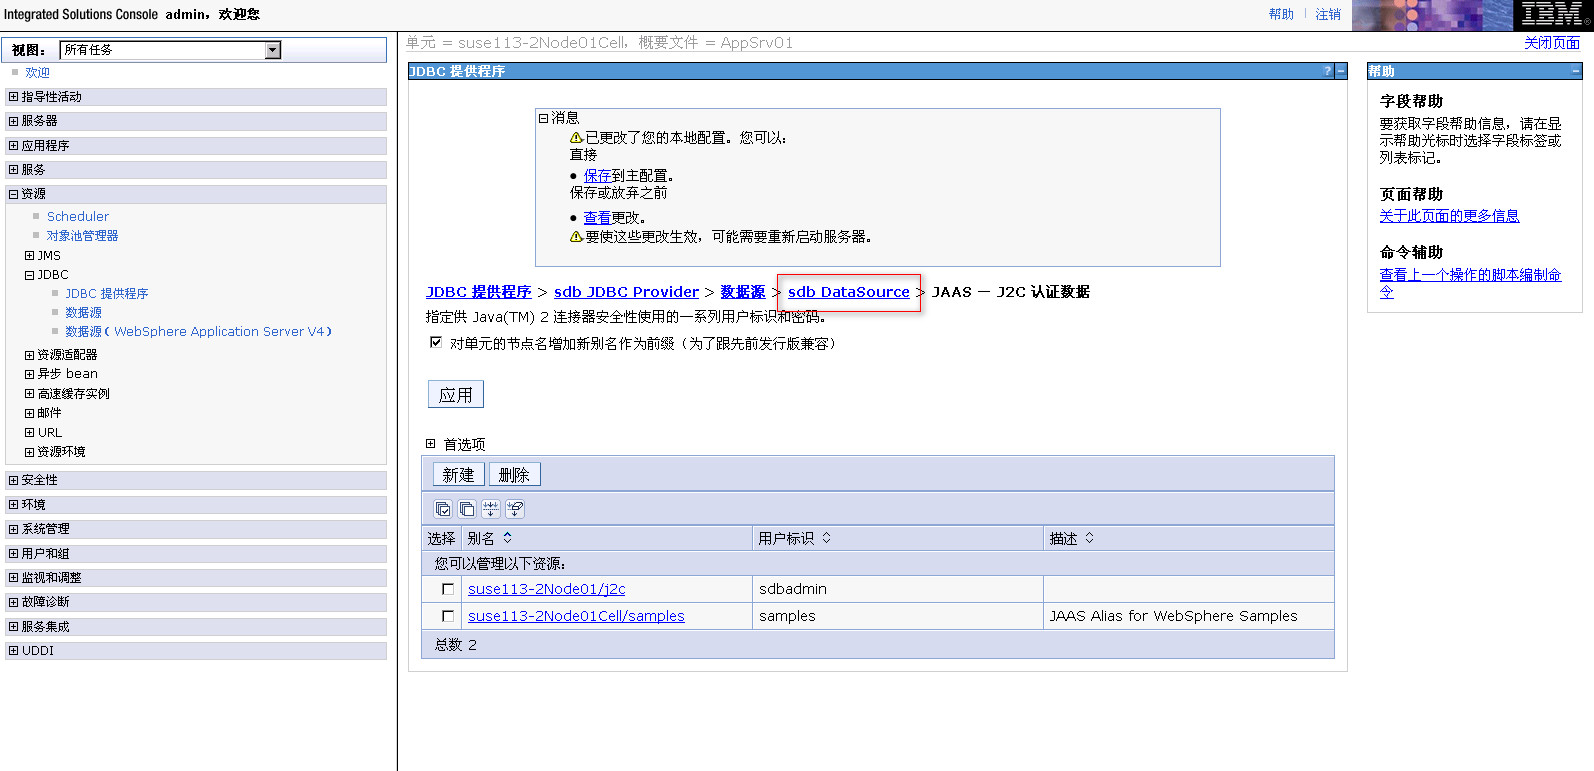Expand the URL node
This screenshot has height=771, width=1594.
tap(30, 433)
